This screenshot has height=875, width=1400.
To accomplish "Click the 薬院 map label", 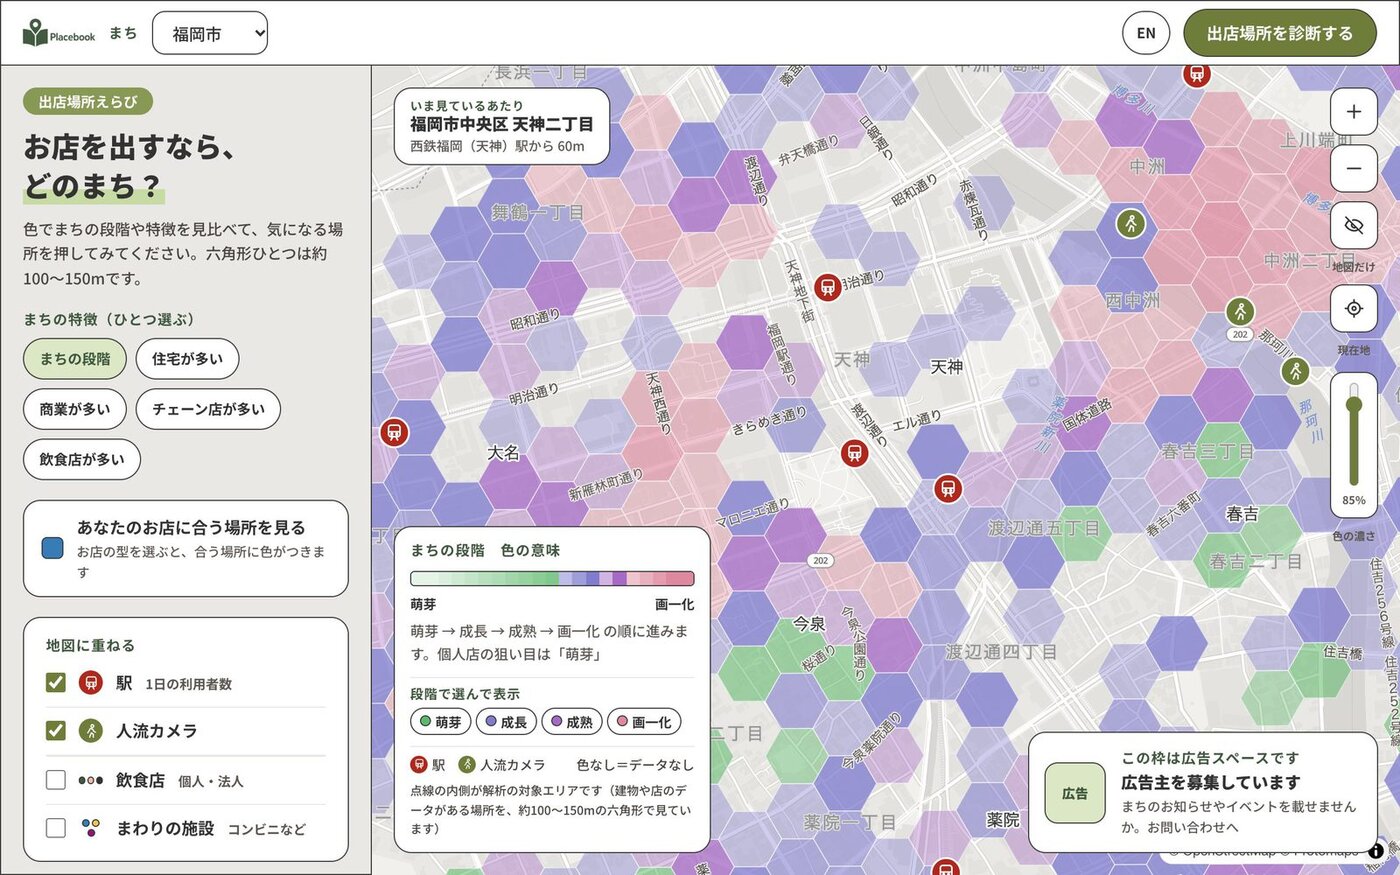I will pos(1003,819).
